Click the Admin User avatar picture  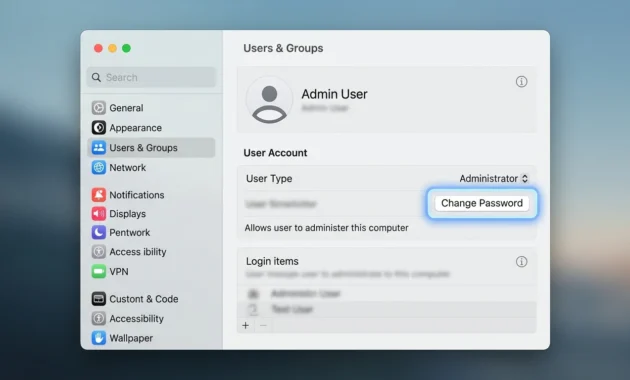(269, 100)
